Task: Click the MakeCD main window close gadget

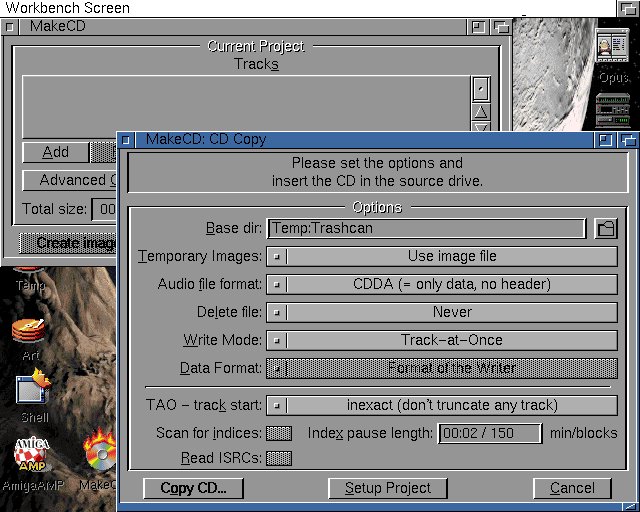Action: coord(9,27)
